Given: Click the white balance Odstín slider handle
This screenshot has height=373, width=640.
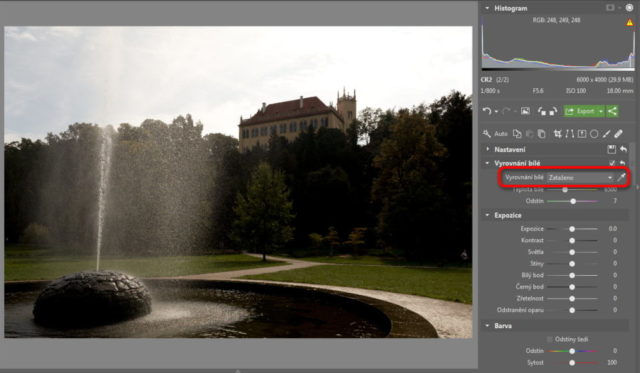Looking at the screenshot, I should pyautogui.click(x=573, y=201).
